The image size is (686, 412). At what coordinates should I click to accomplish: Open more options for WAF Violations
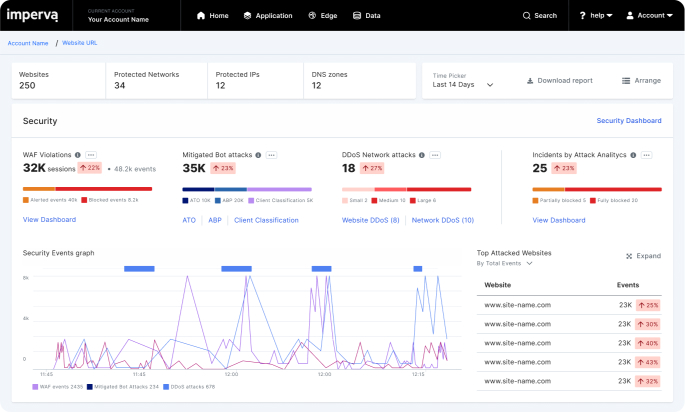(x=91, y=155)
